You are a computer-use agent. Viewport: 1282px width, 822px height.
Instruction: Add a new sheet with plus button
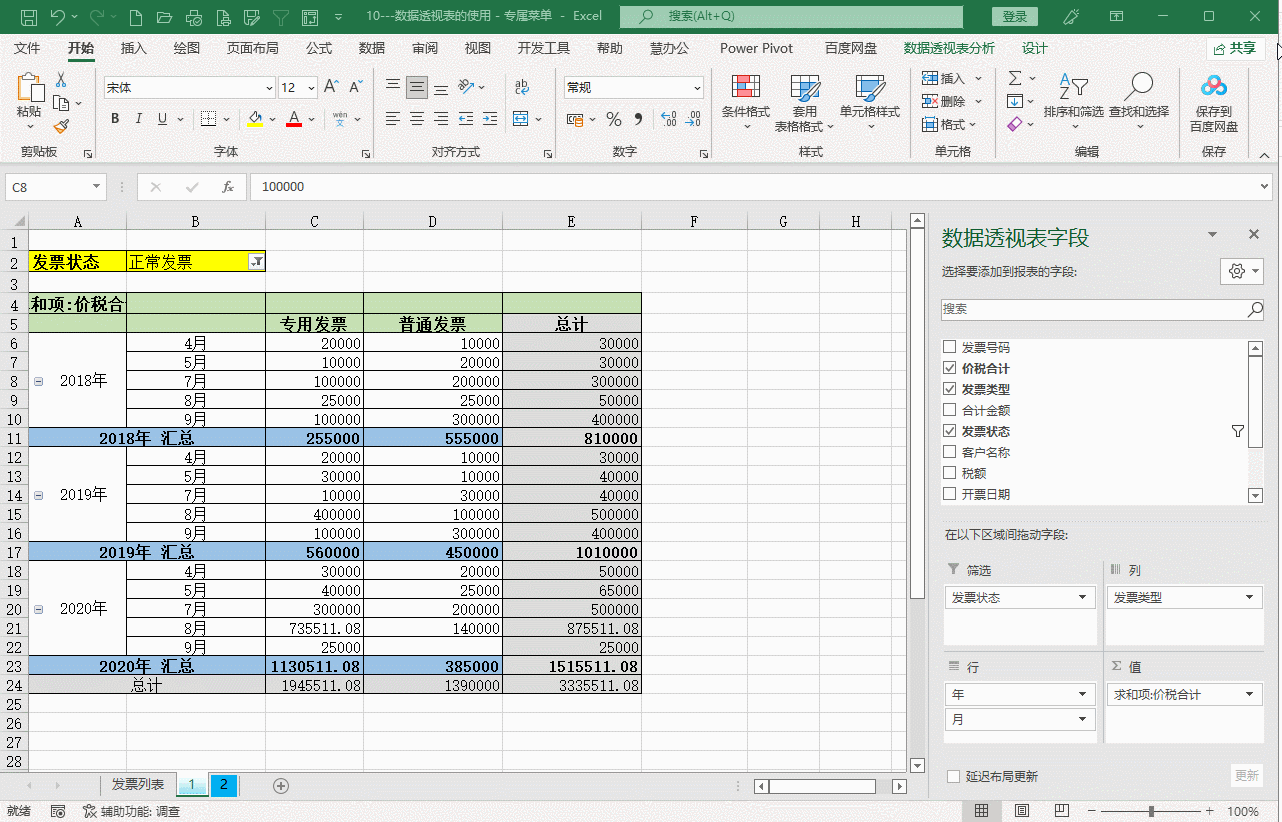(x=281, y=786)
